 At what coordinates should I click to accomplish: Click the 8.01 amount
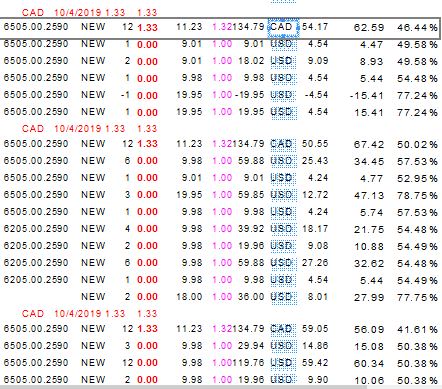pos(318,297)
